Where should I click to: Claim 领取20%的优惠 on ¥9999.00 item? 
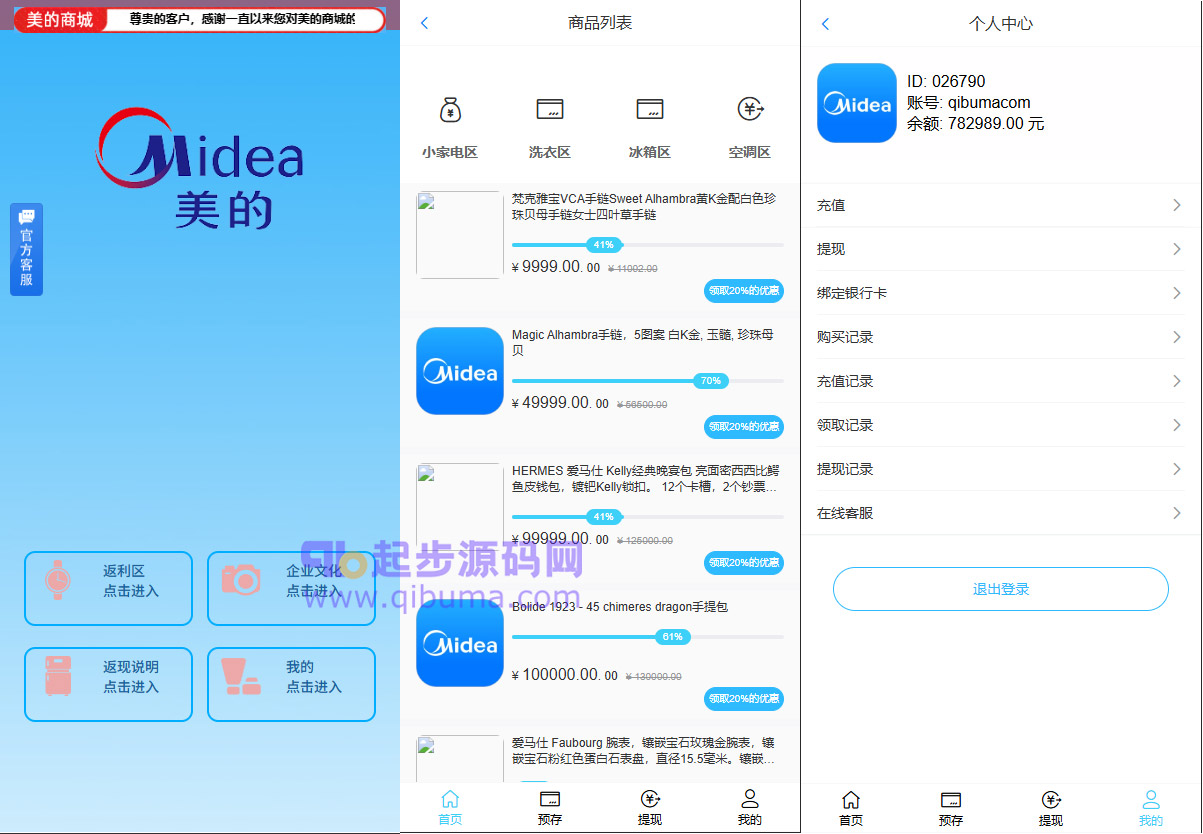coord(744,291)
